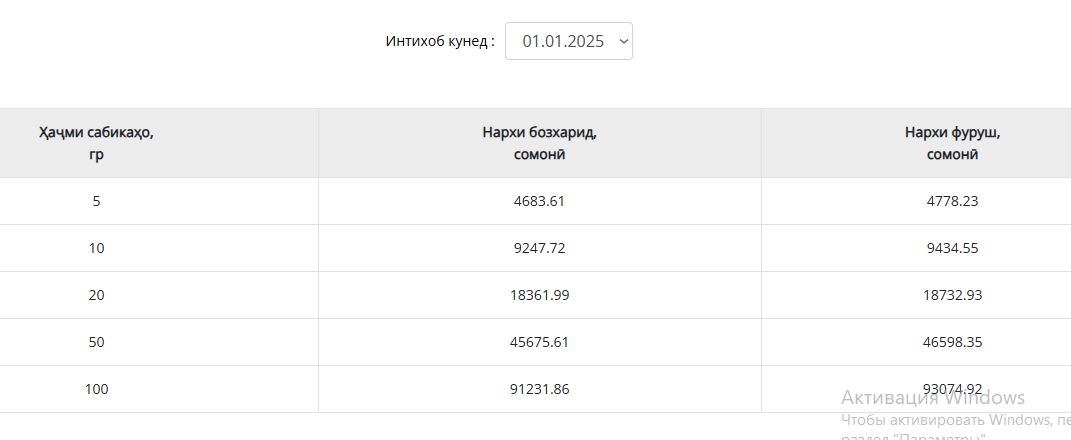Open the 01.01.2025 date dropdown

pyautogui.click(x=568, y=41)
